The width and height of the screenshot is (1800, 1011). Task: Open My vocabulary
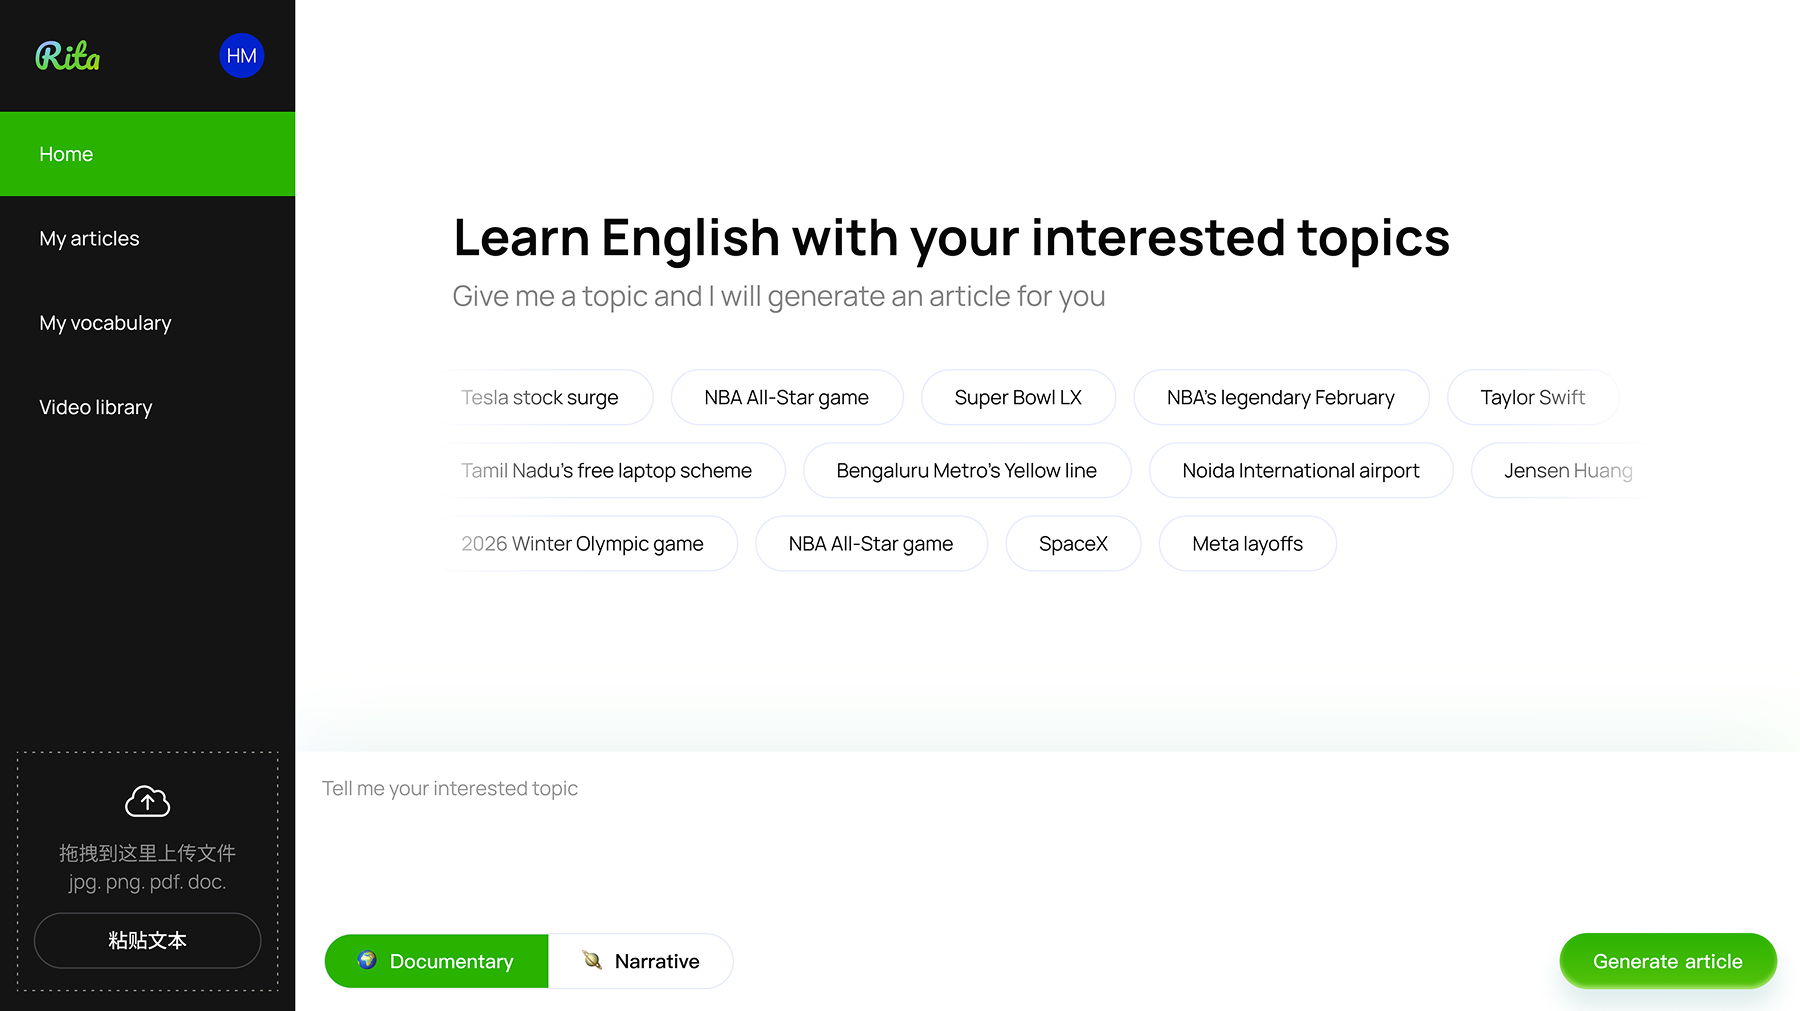[147, 323]
